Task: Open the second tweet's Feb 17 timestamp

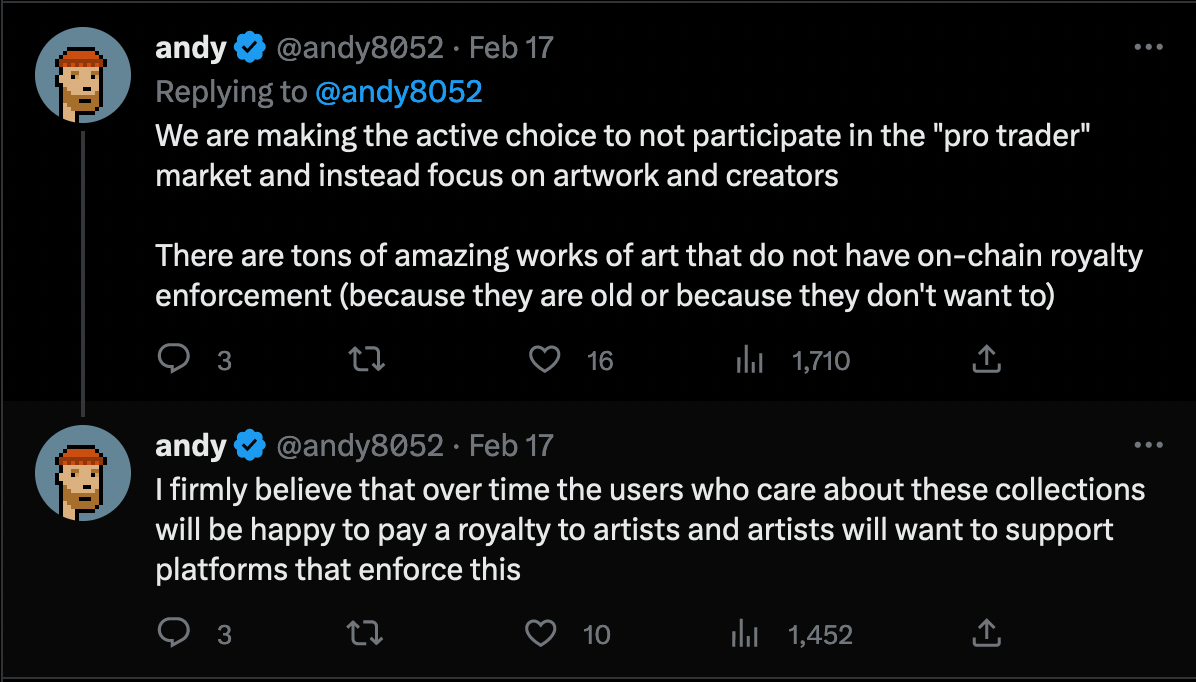Action: tap(511, 445)
